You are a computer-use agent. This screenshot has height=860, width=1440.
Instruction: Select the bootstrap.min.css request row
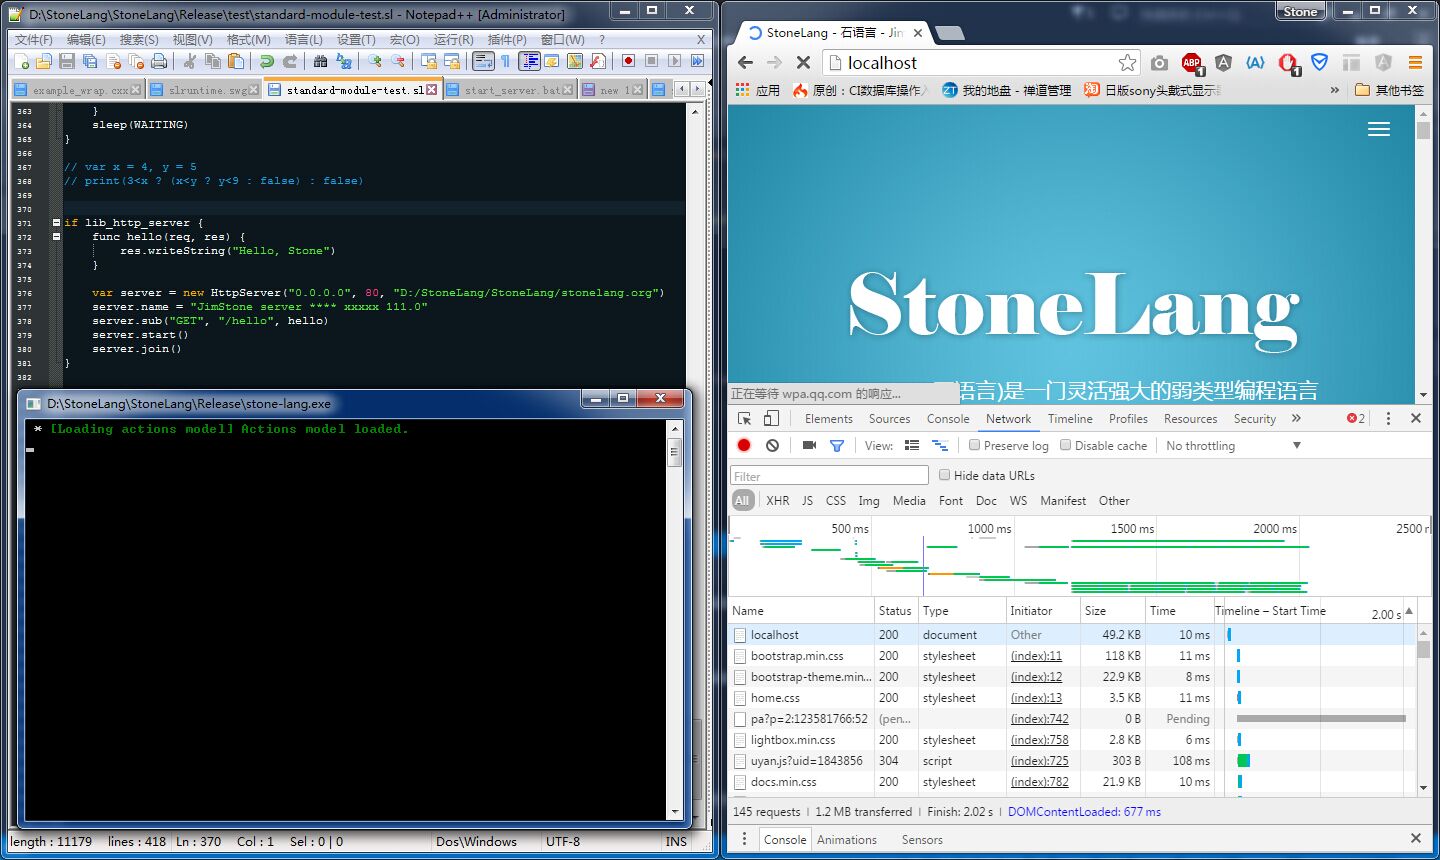(1072, 656)
